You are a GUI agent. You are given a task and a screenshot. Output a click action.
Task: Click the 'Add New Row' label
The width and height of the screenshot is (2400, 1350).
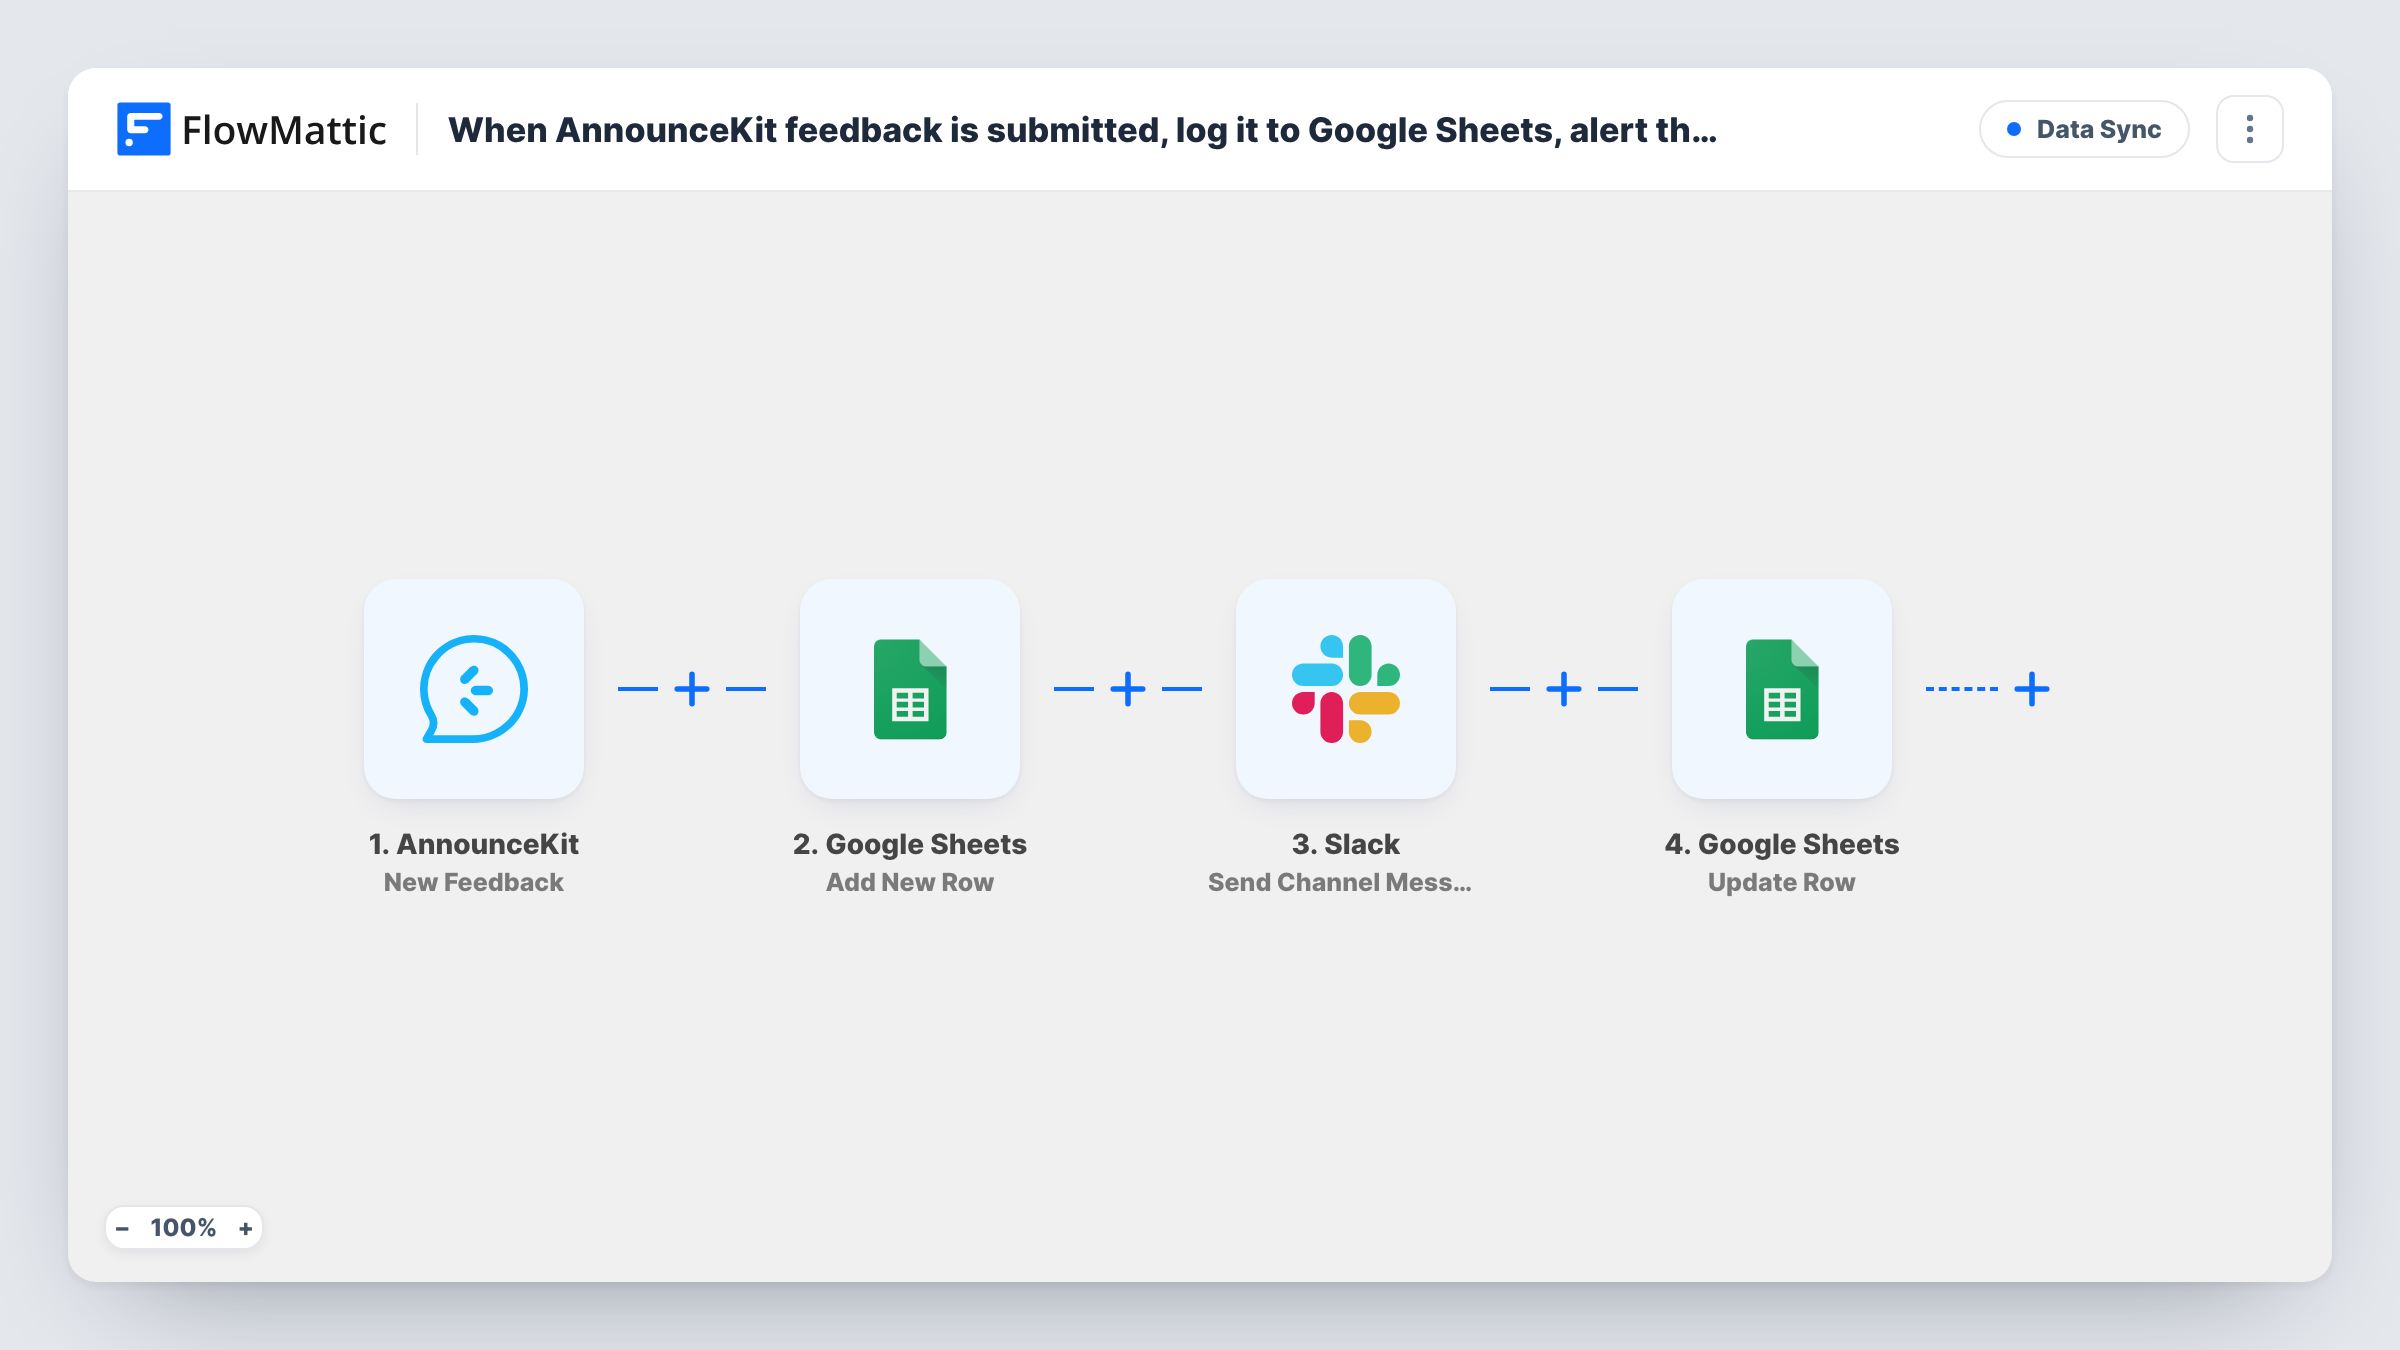pyautogui.click(x=910, y=882)
